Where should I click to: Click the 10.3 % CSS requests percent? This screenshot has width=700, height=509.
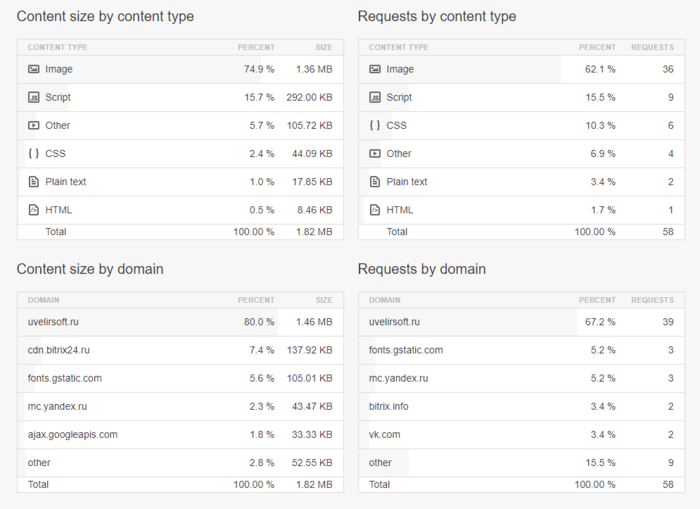tap(600, 125)
